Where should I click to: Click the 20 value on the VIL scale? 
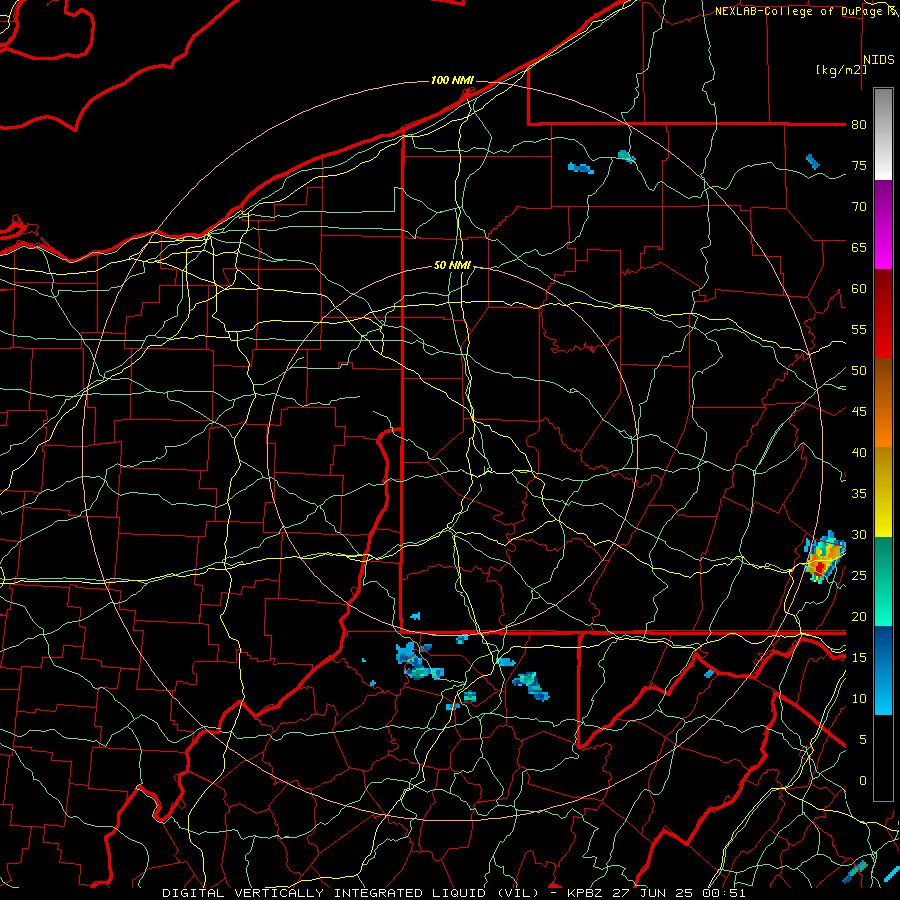pyautogui.click(x=859, y=616)
